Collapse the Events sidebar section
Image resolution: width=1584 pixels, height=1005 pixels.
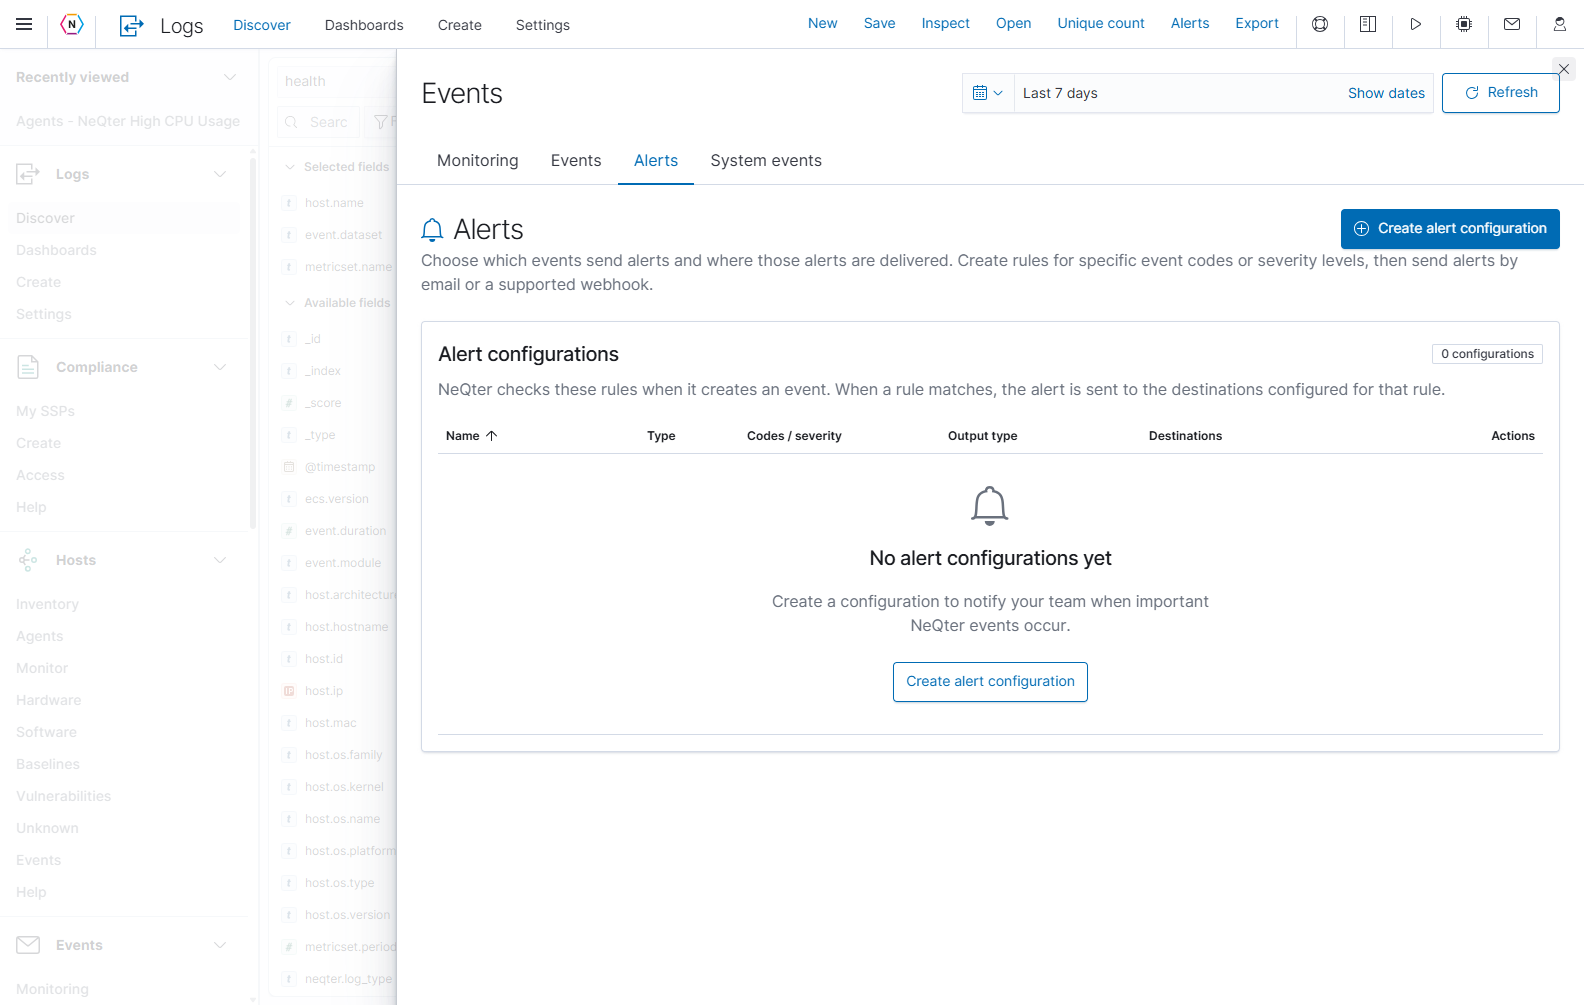220,945
